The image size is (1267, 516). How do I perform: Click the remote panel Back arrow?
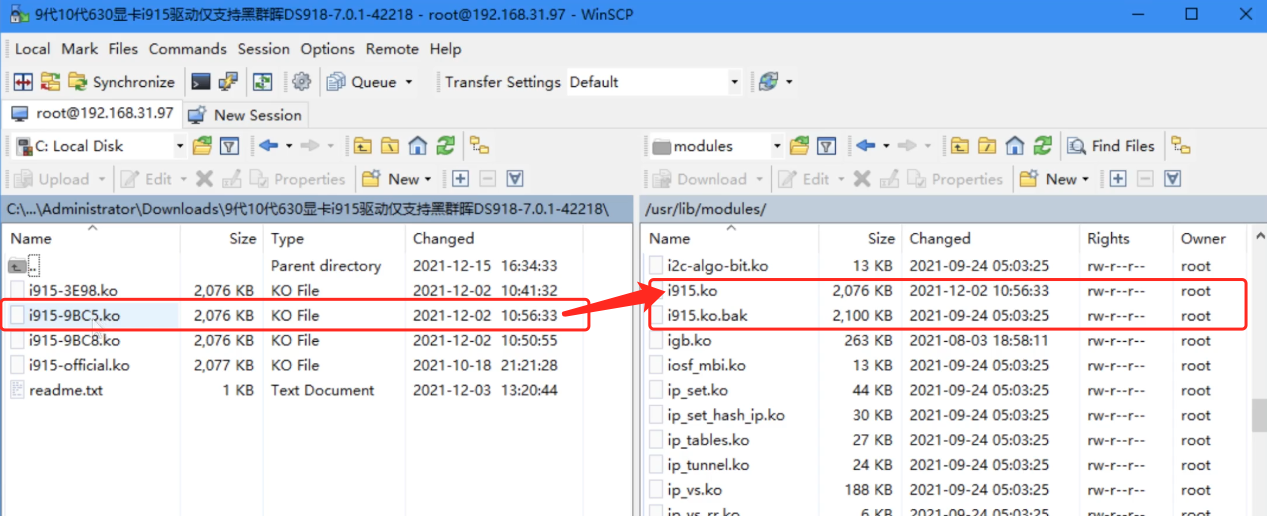pos(866,146)
